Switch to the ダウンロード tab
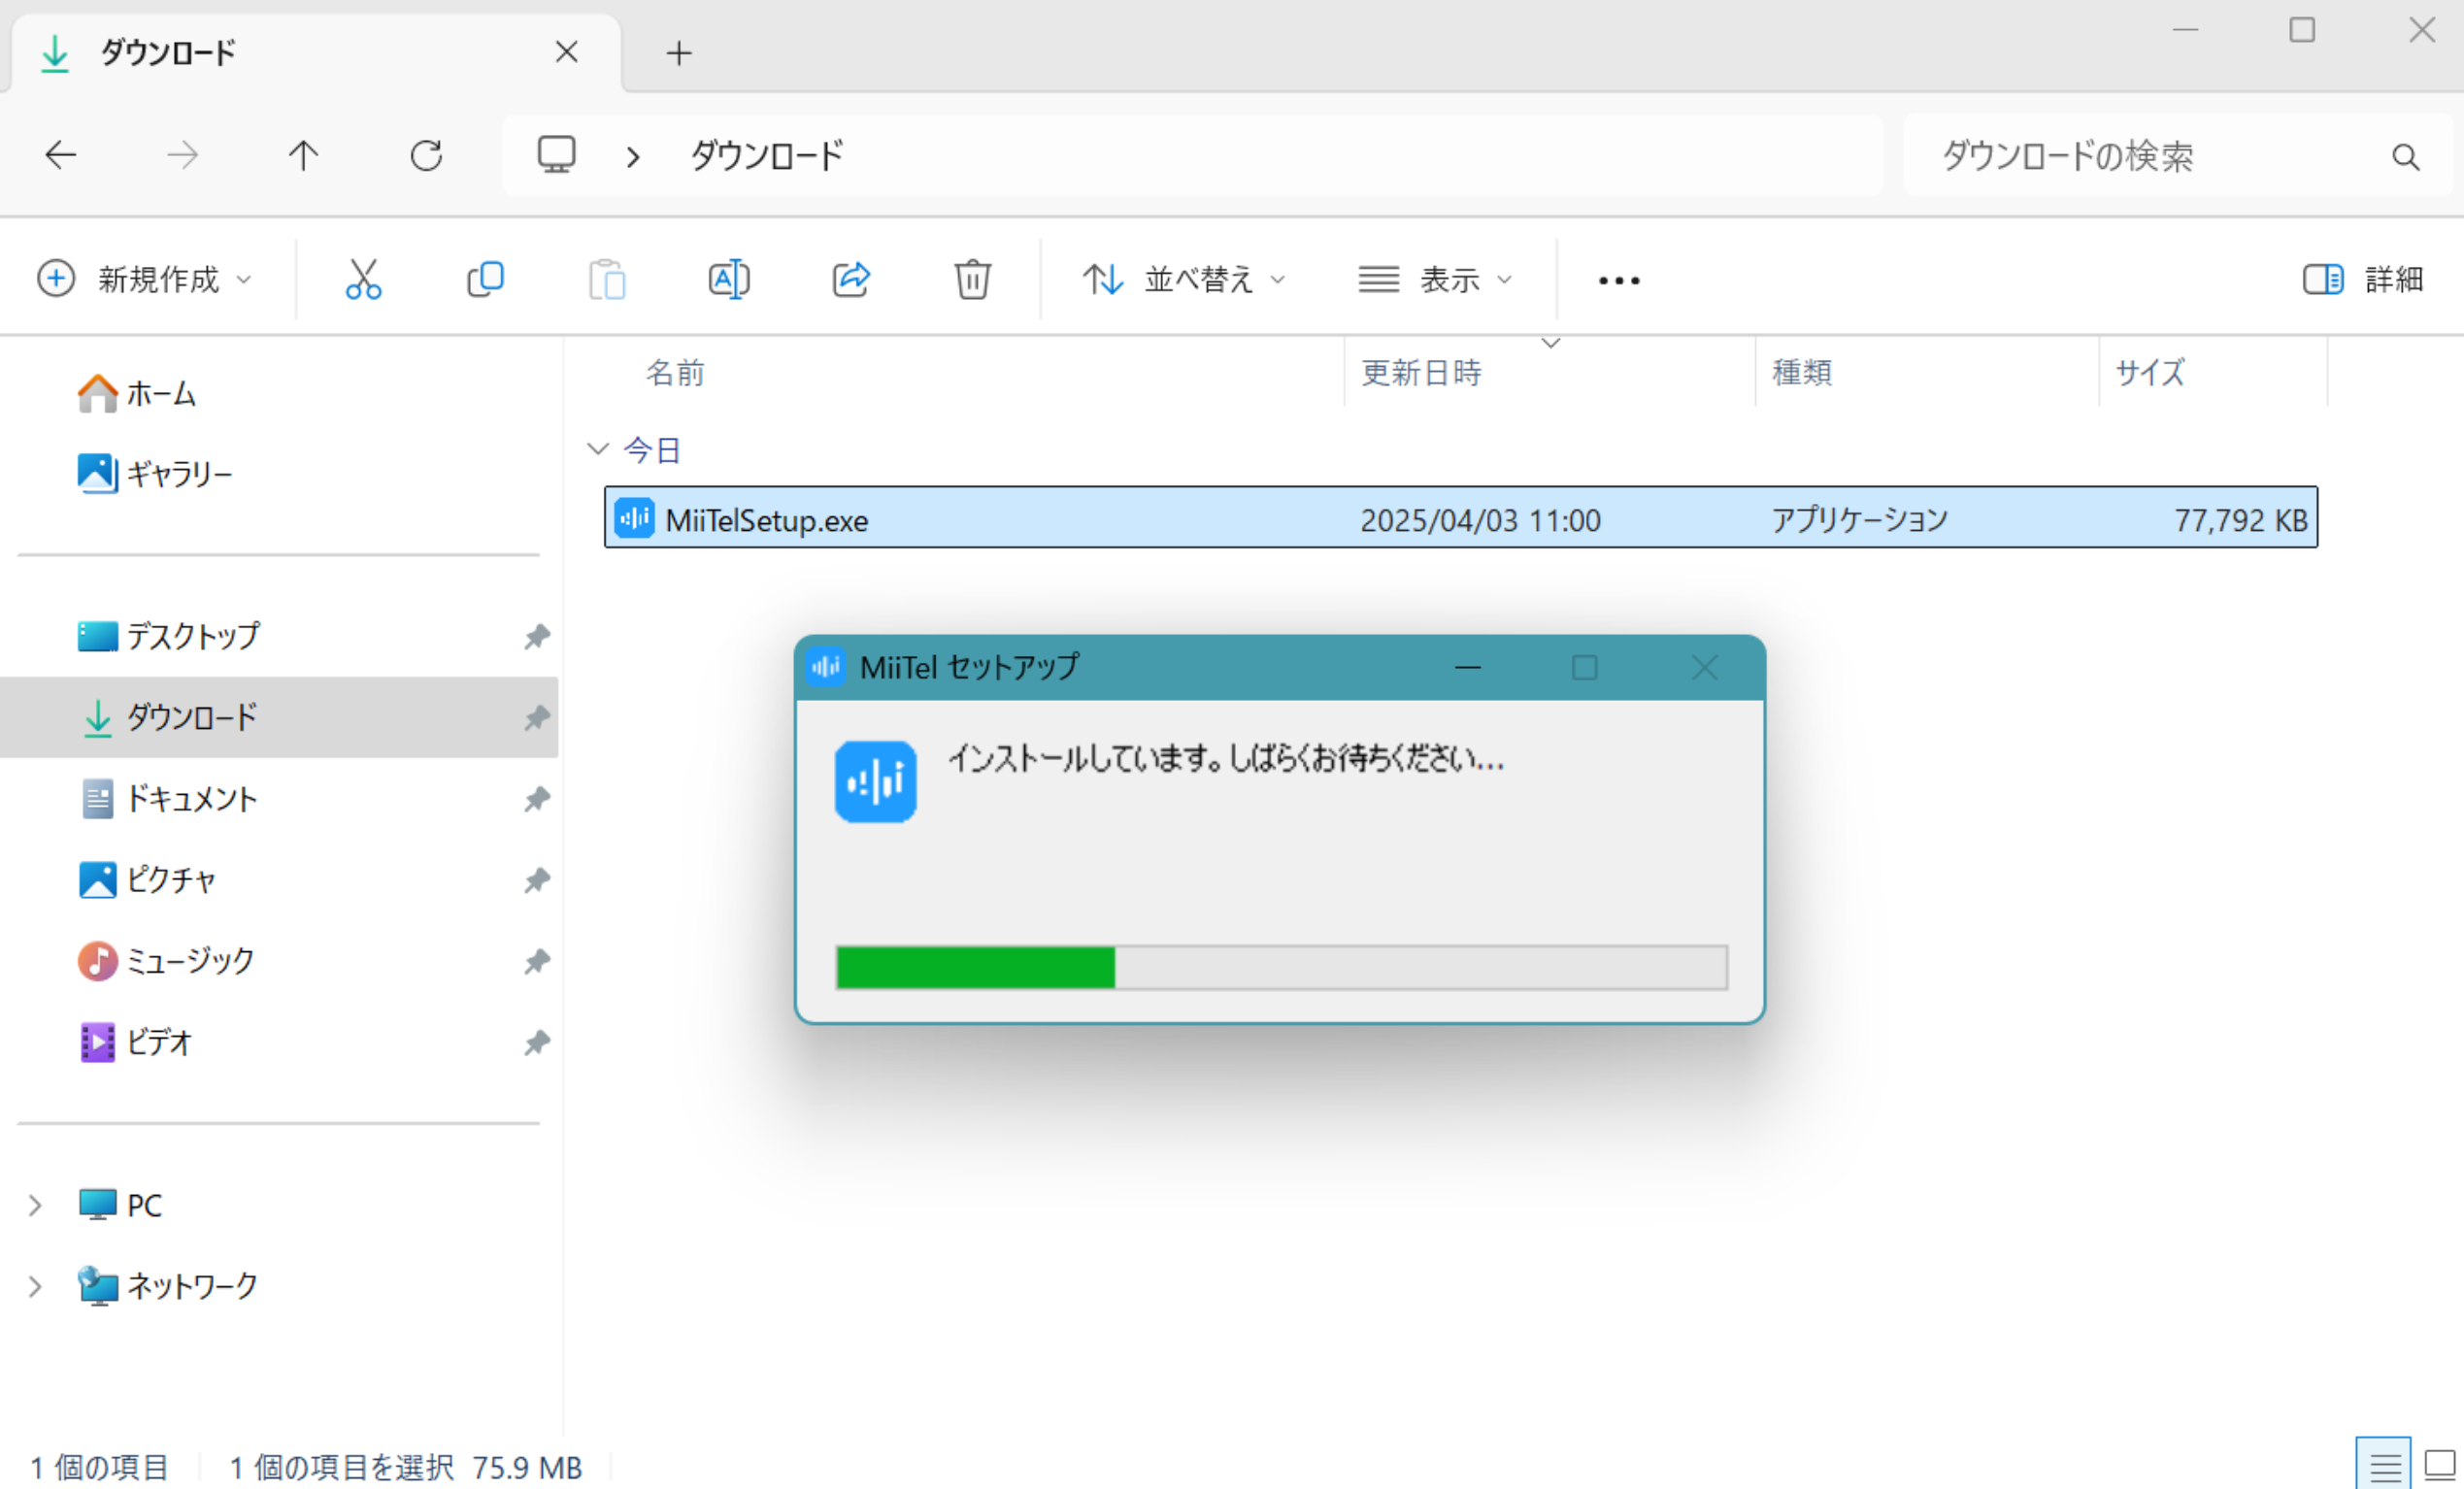 [x=315, y=52]
